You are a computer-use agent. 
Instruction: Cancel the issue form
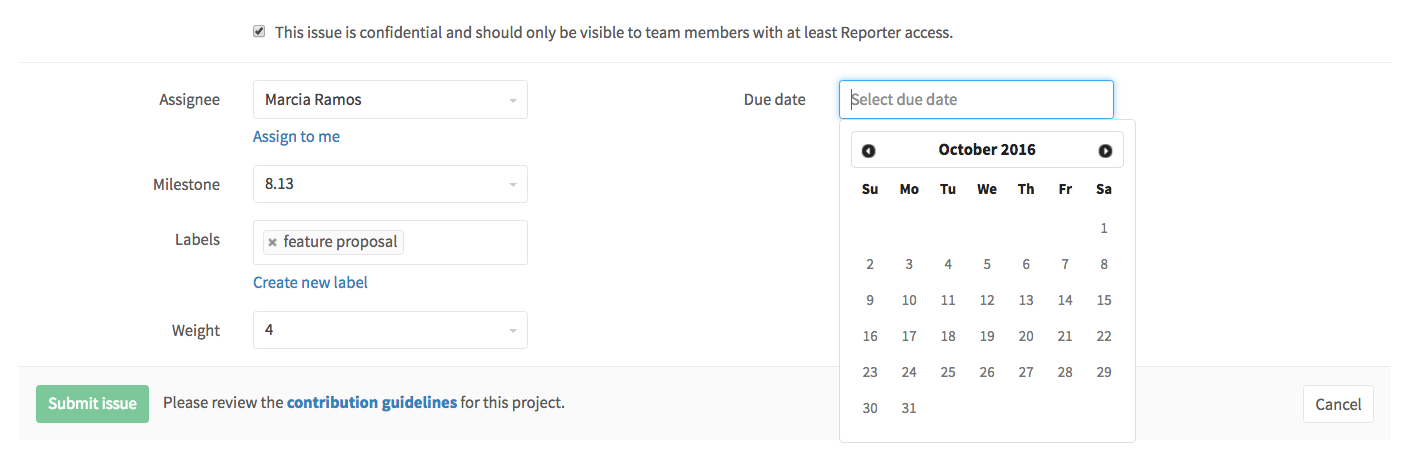(x=1338, y=405)
